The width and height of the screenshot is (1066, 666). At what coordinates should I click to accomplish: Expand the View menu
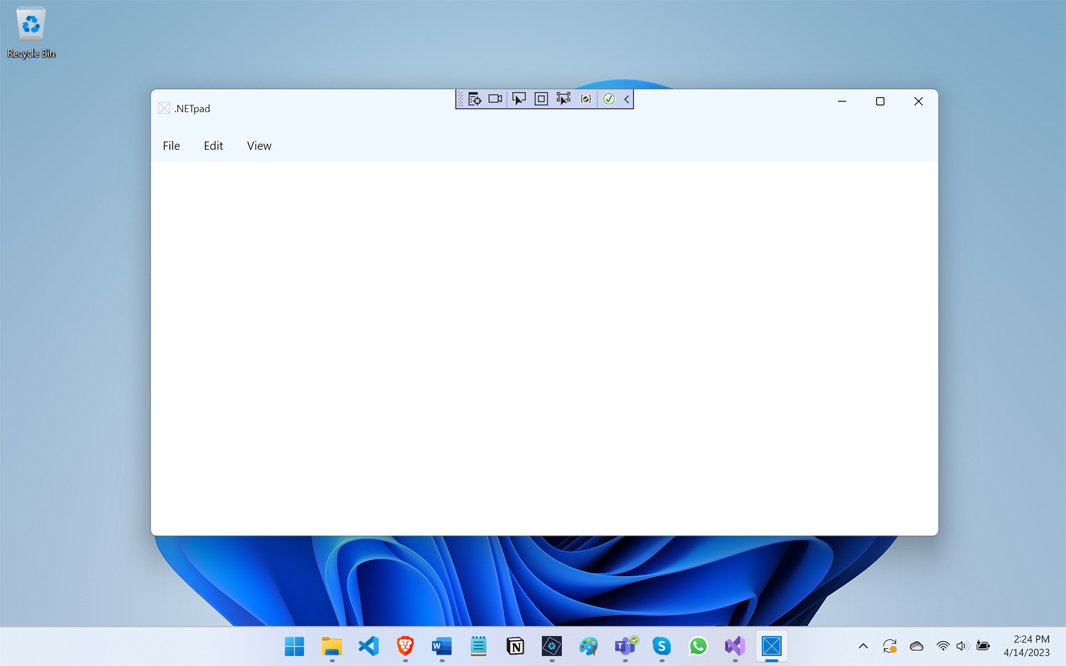pyautogui.click(x=259, y=146)
